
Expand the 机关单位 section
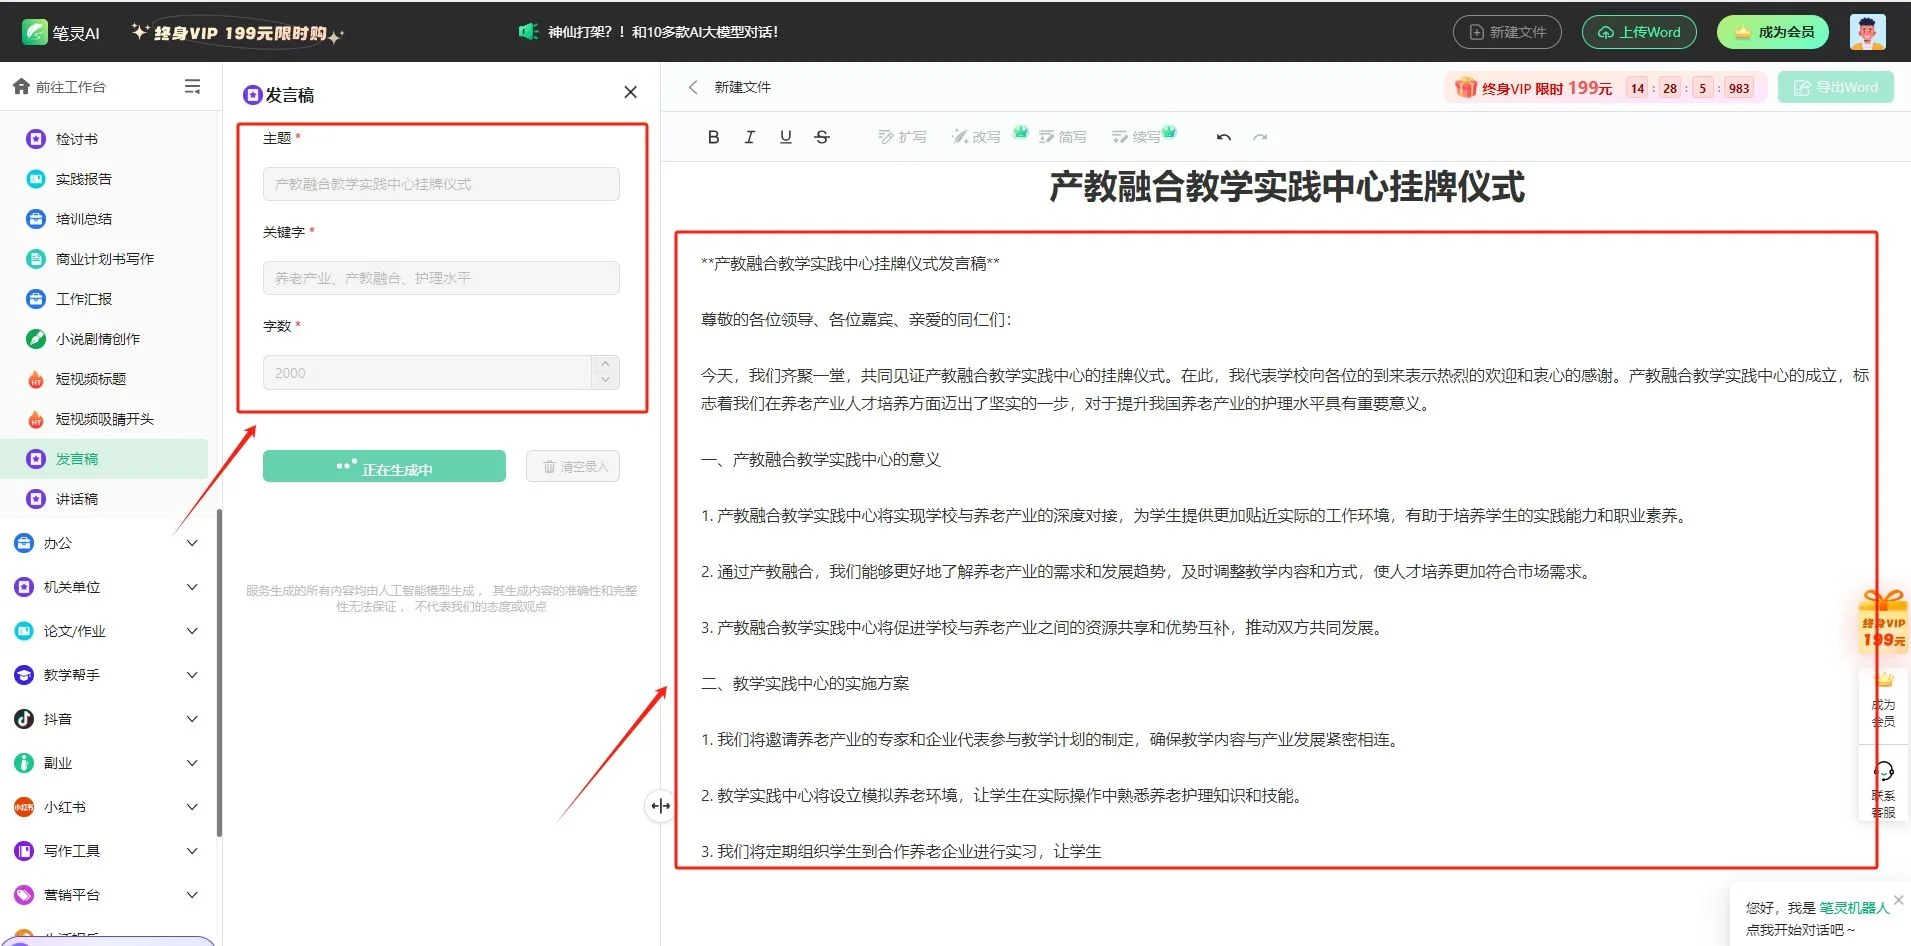192,587
